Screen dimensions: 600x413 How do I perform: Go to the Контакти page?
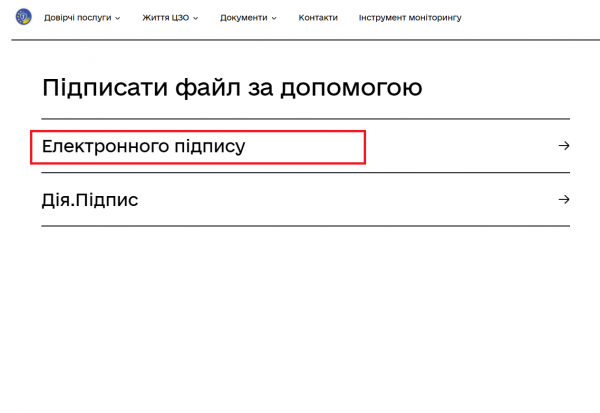(x=318, y=18)
